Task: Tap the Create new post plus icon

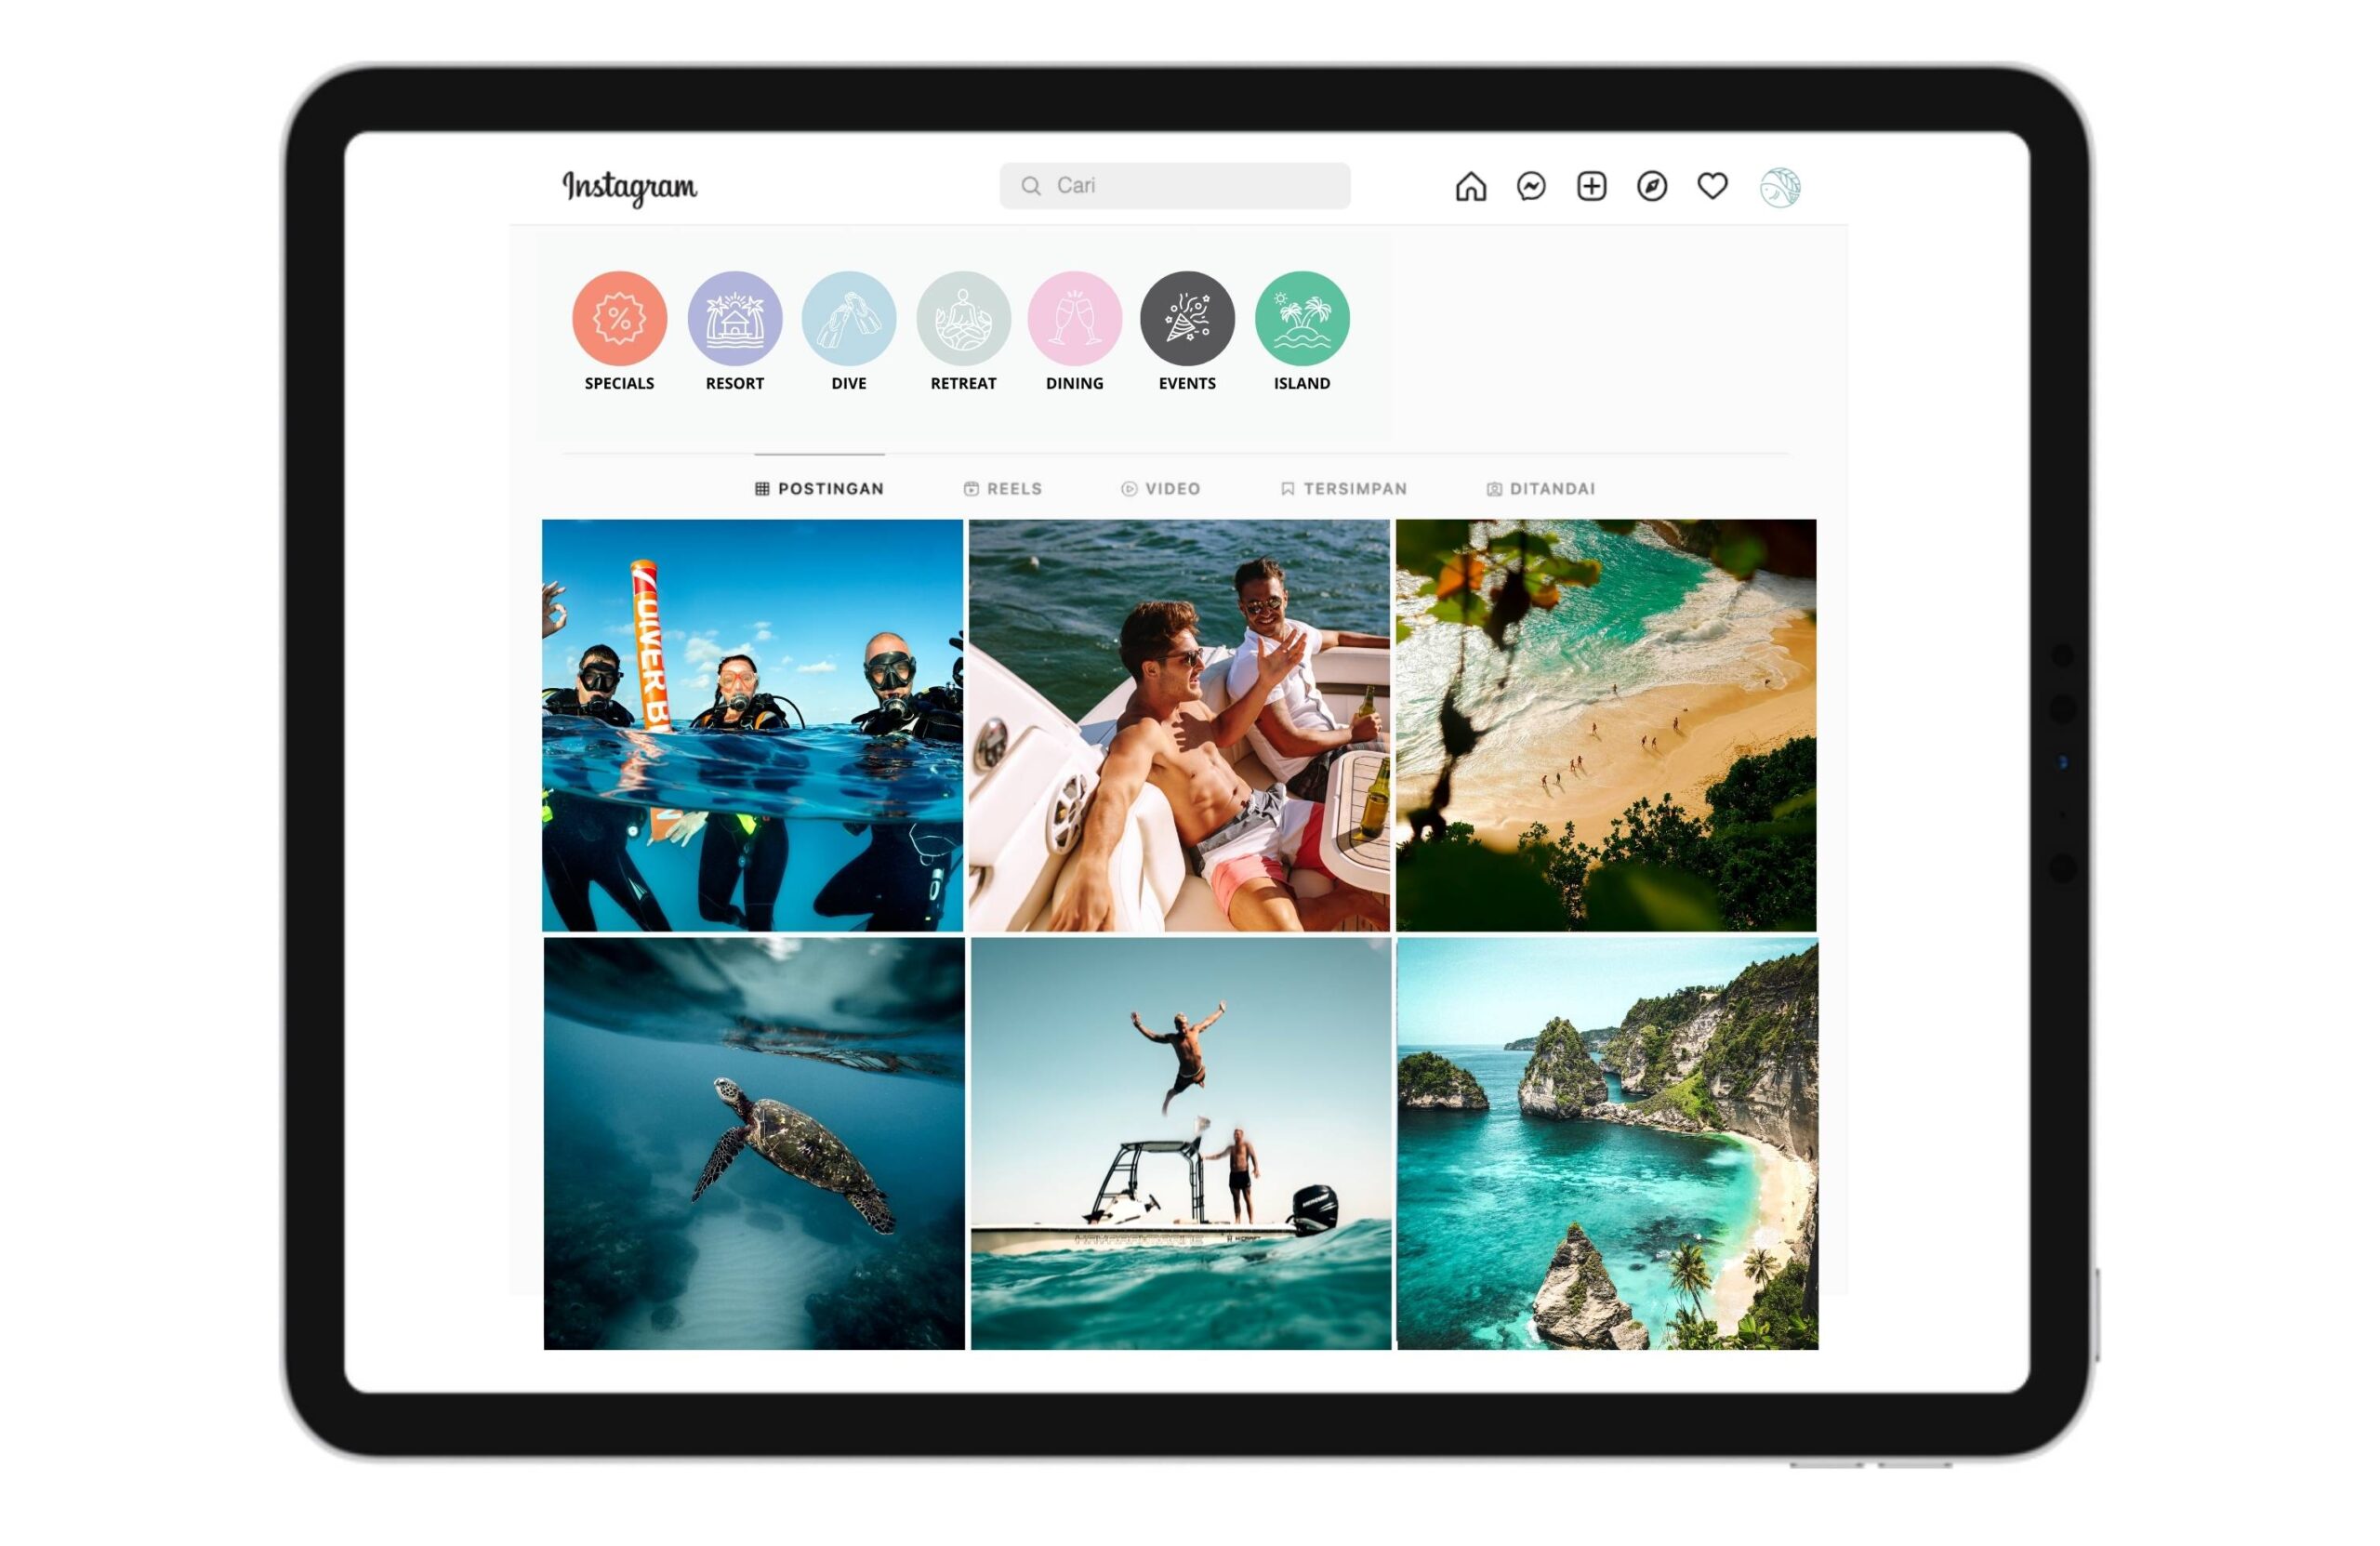Action: [1587, 186]
